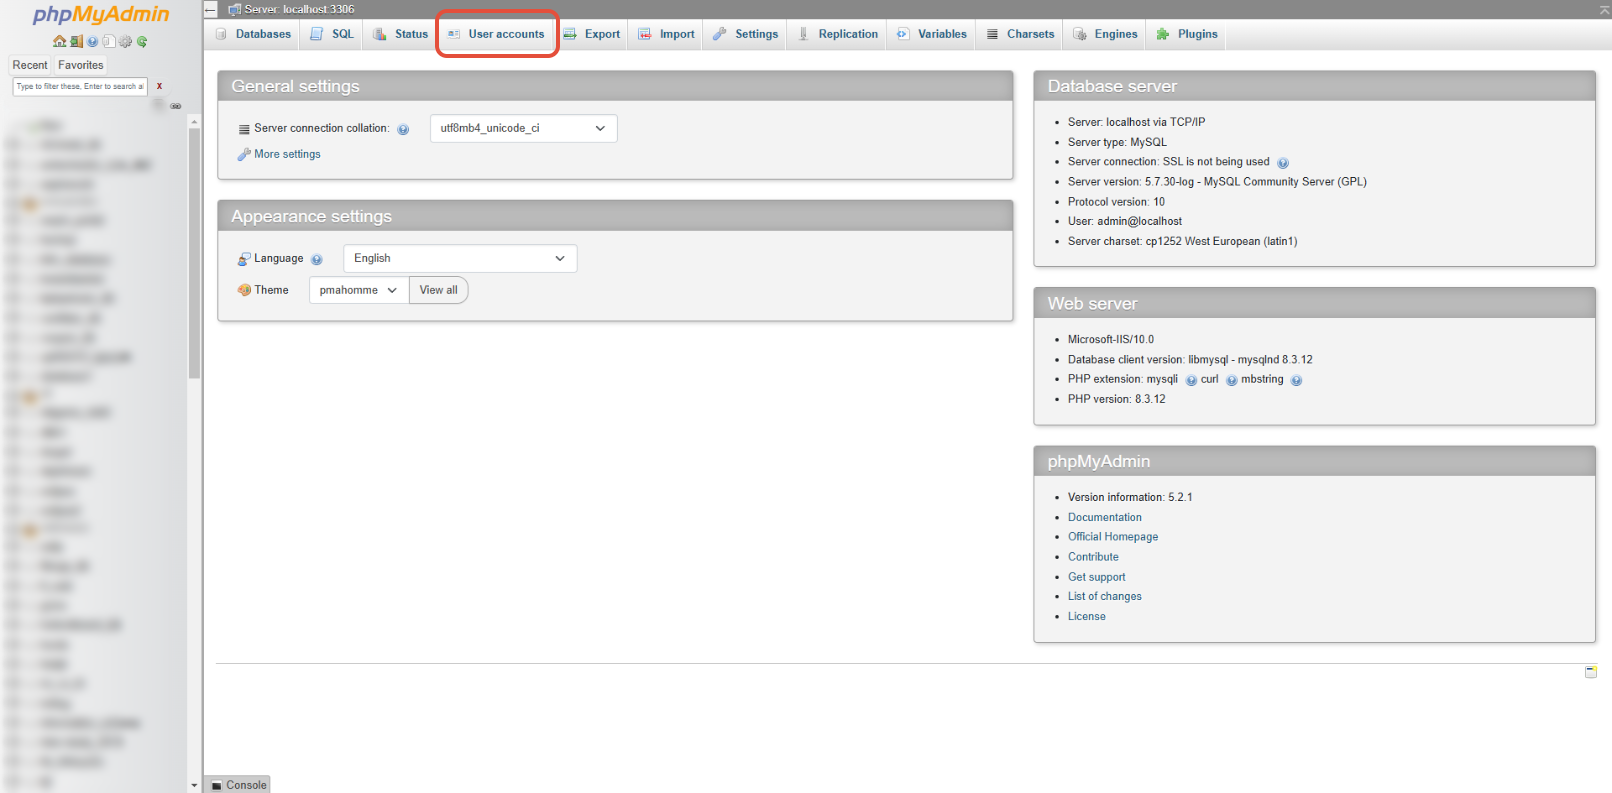The image size is (1612, 793).
Task: Click the text 'PHP version: 8.3.12'
Action: [x=1116, y=399]
